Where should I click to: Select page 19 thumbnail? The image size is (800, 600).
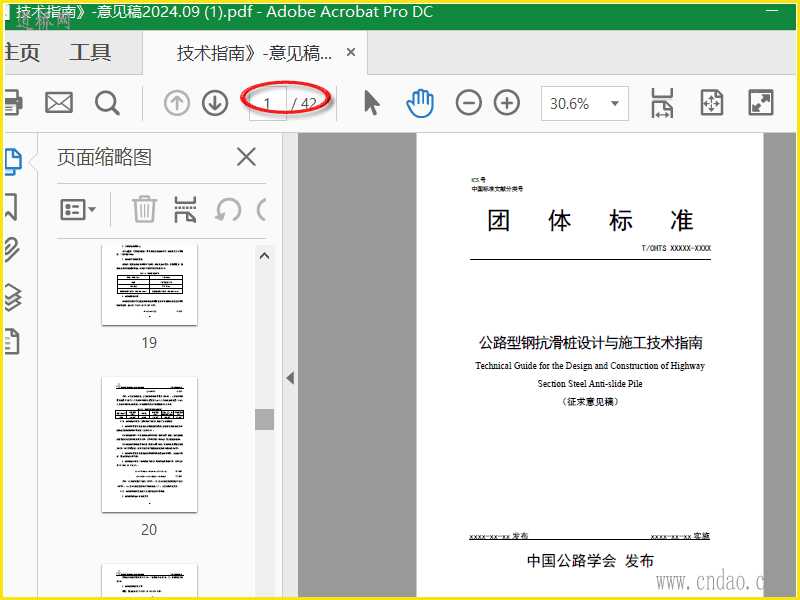click(x=149, y=285)
